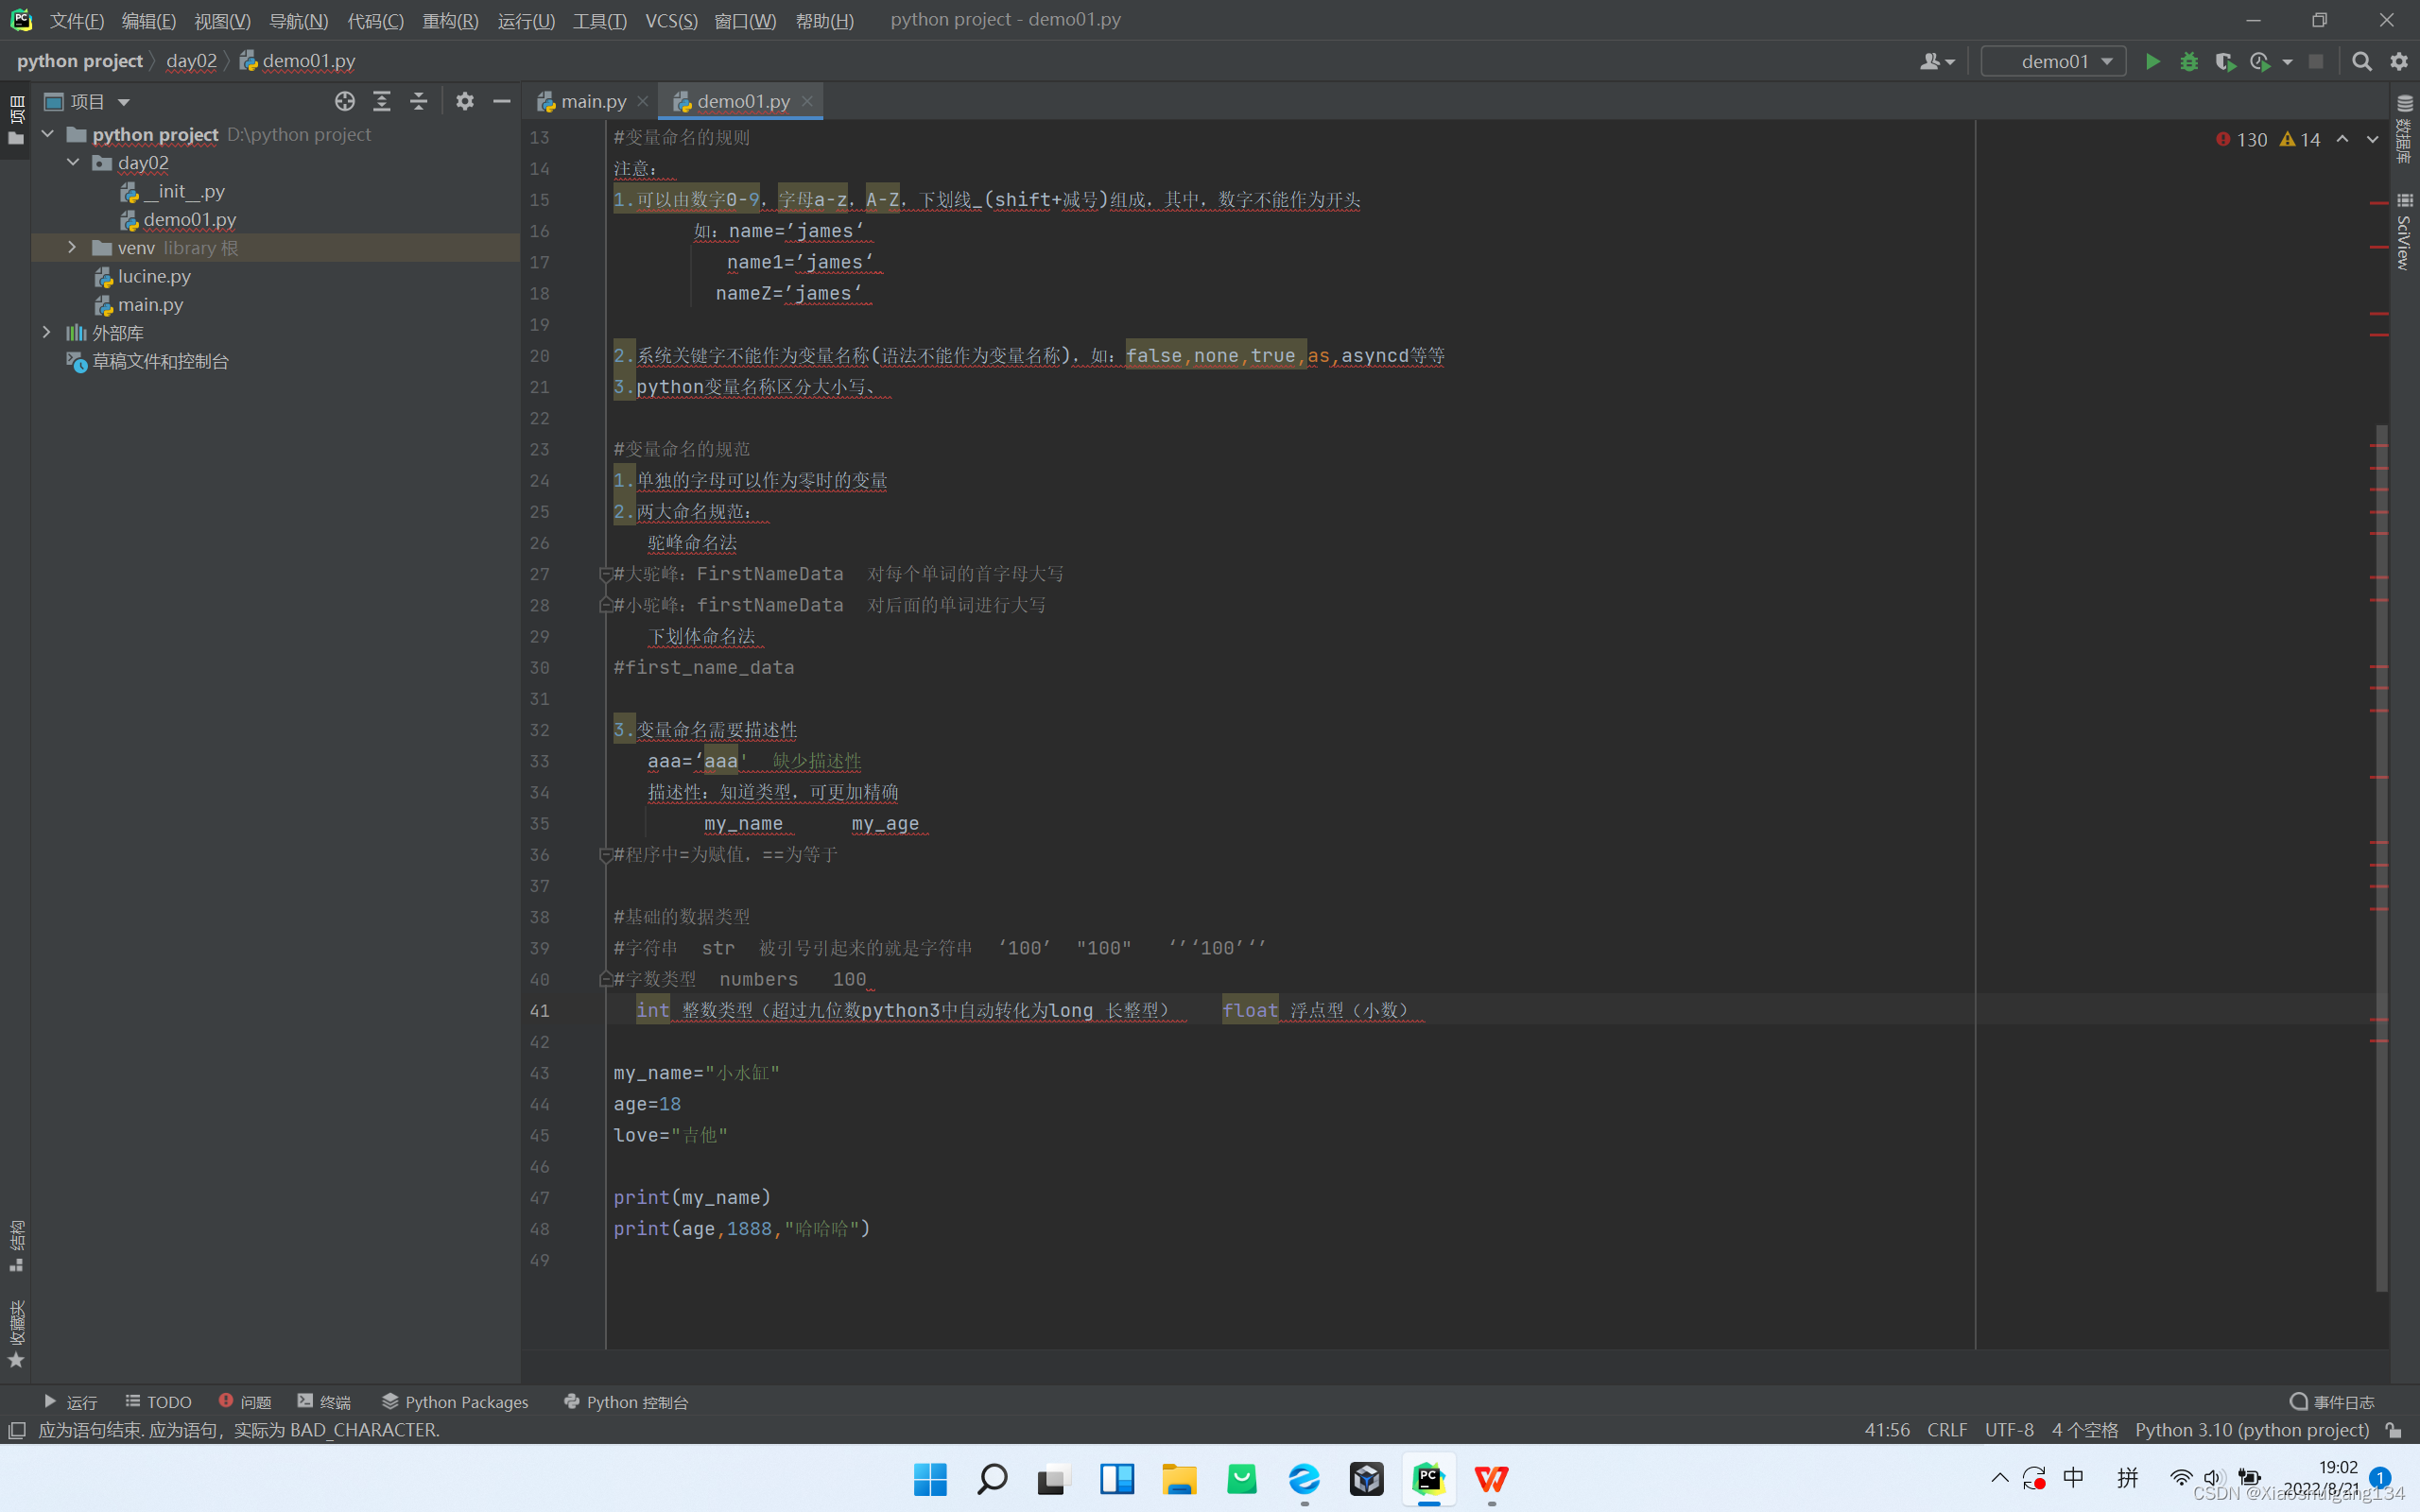
Task: Expand all items in project tree
Action: 381,101
